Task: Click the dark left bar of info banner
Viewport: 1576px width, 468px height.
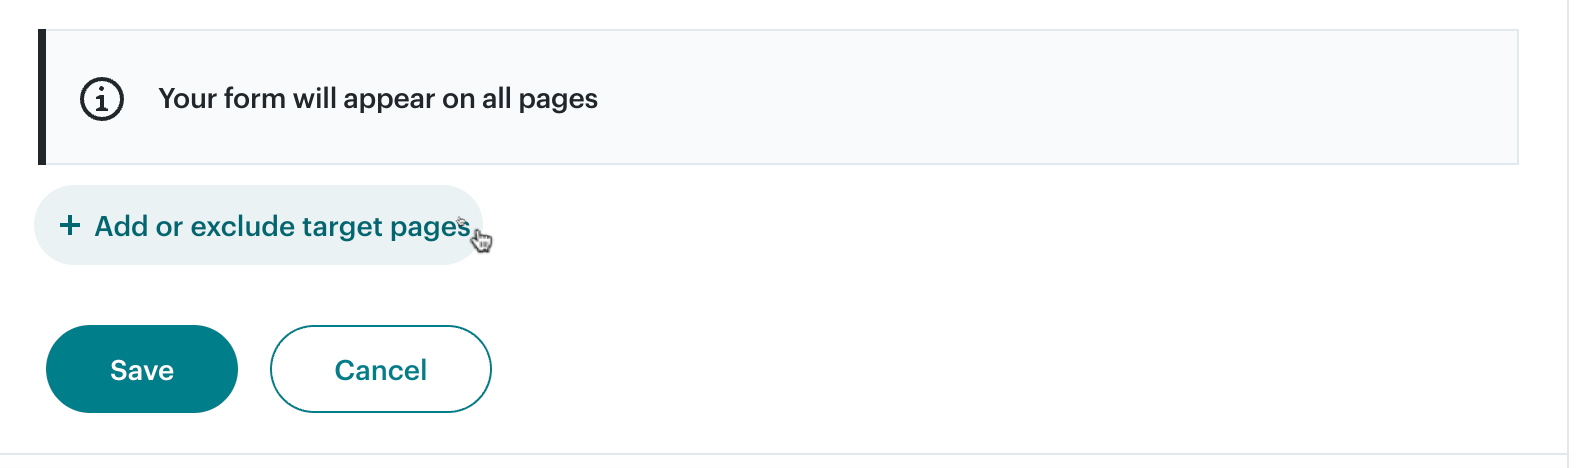Action: click(x=42, y=97)
